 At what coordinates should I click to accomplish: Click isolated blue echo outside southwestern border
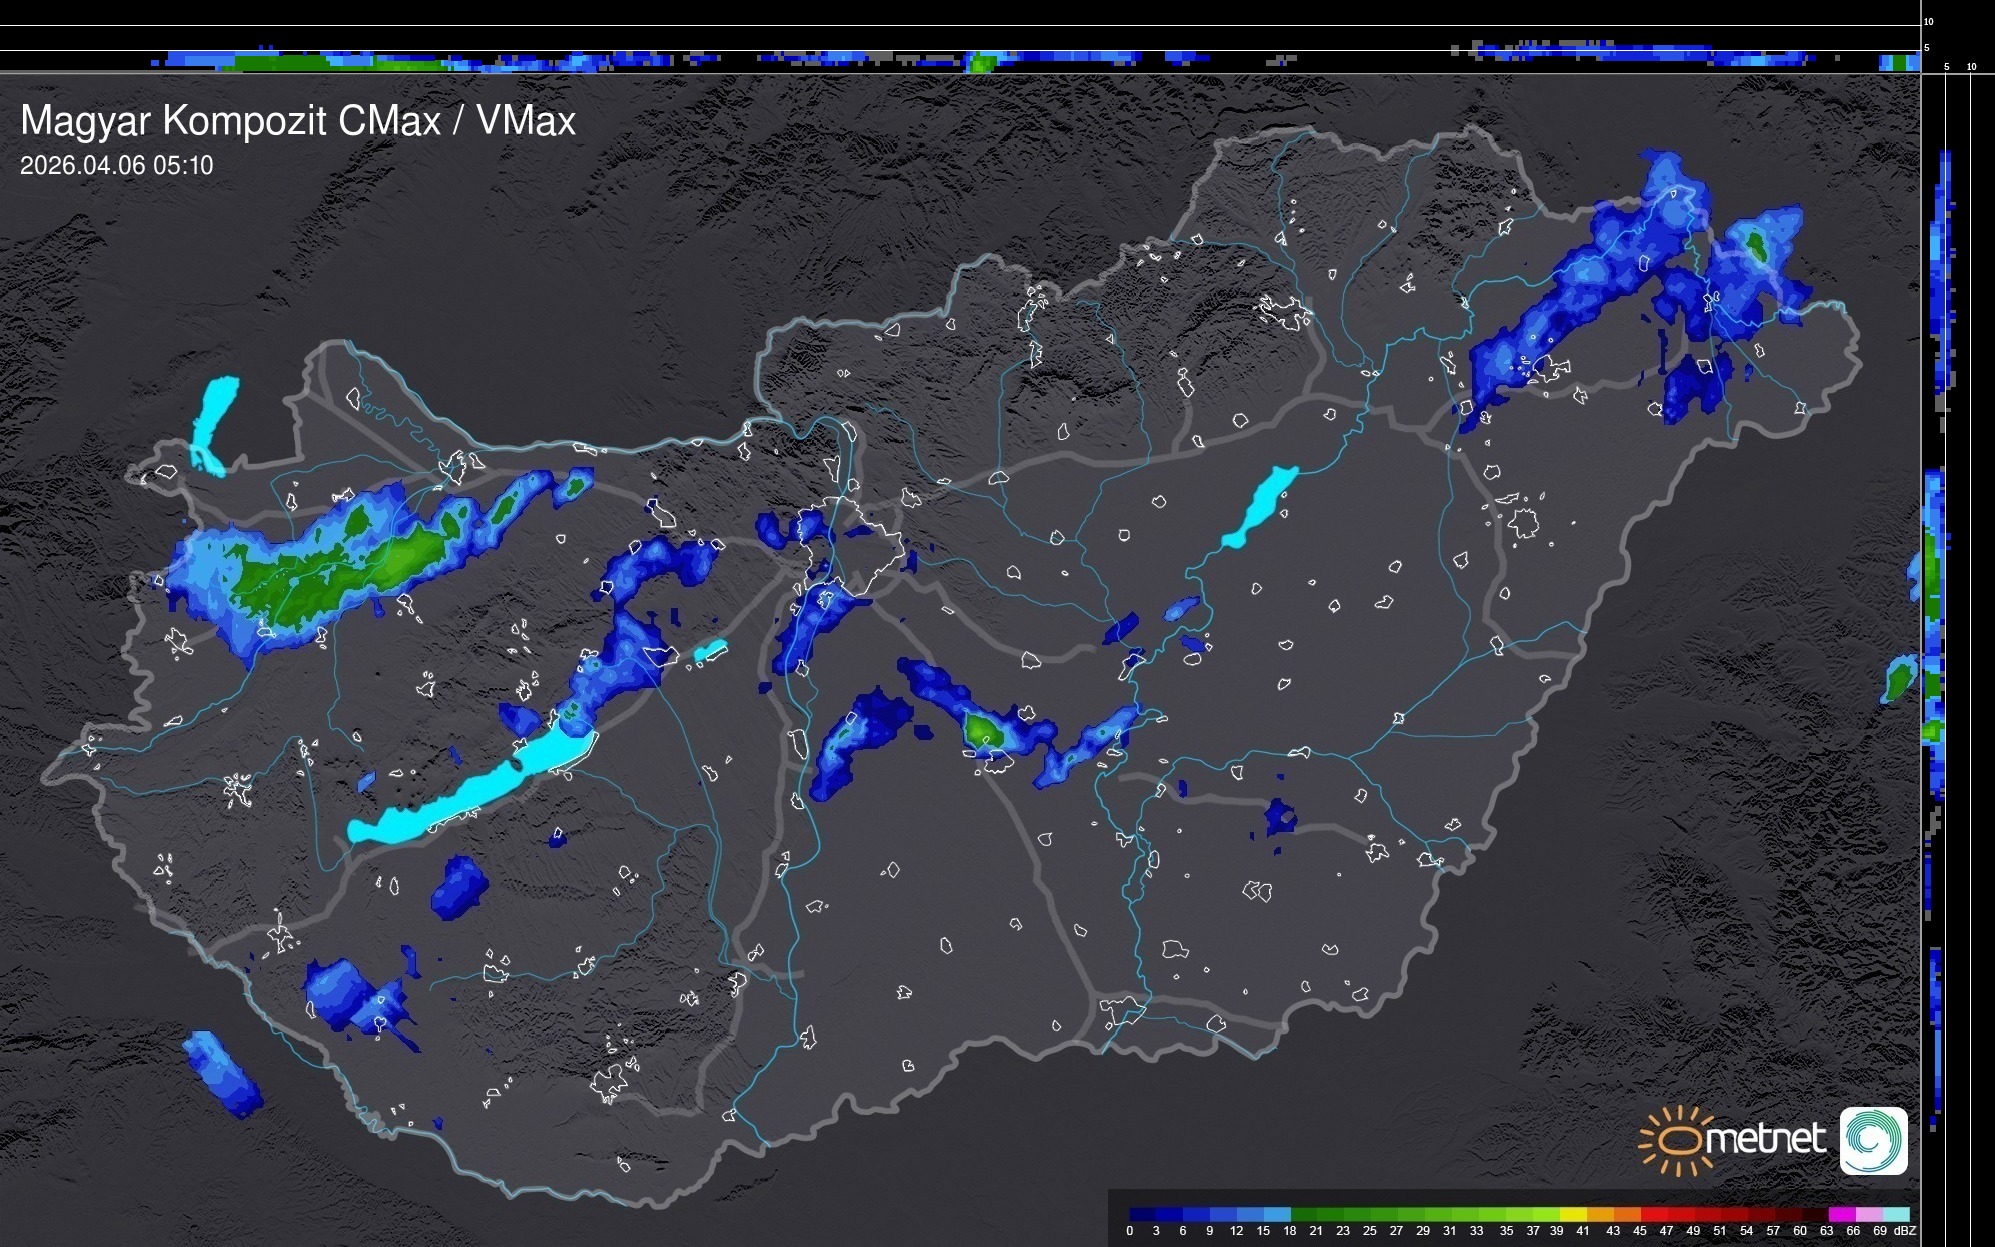tap(224, 1075)
